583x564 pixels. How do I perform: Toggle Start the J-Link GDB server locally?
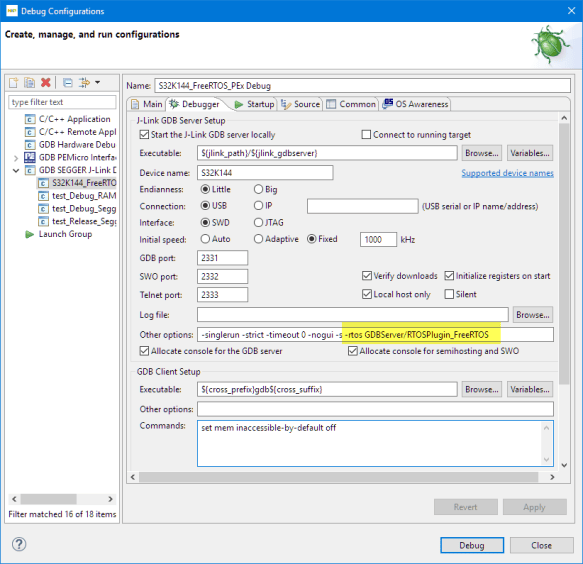coord(144,135)
